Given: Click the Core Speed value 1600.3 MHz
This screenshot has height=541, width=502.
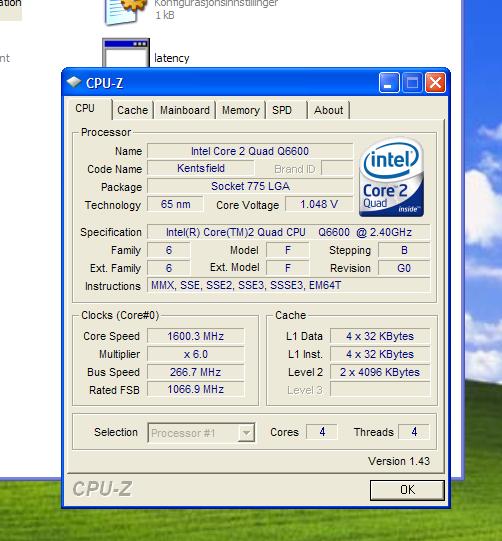Looking at the screenshot, I should click(x=196, y=336).
